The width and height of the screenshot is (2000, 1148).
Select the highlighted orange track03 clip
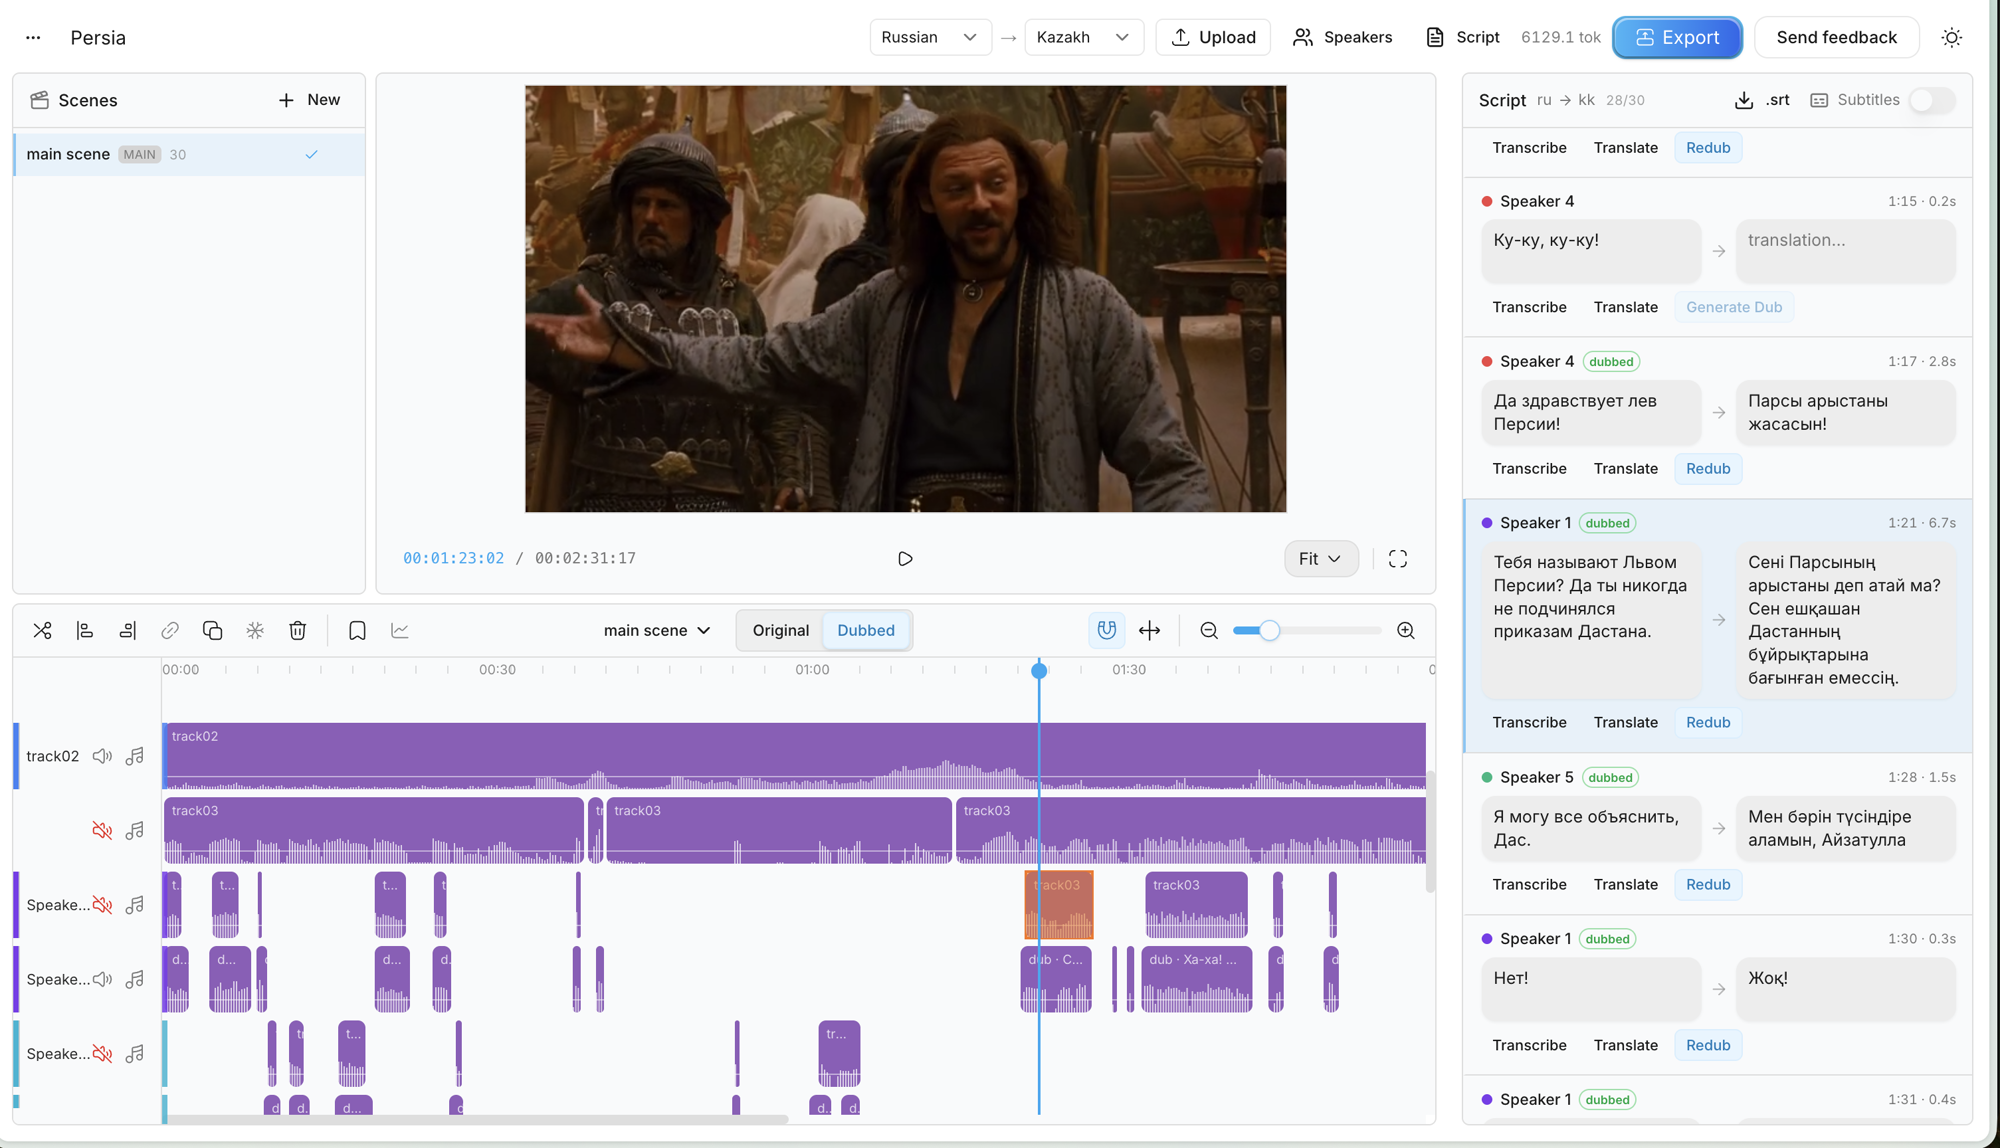(x=1059, y=905)
